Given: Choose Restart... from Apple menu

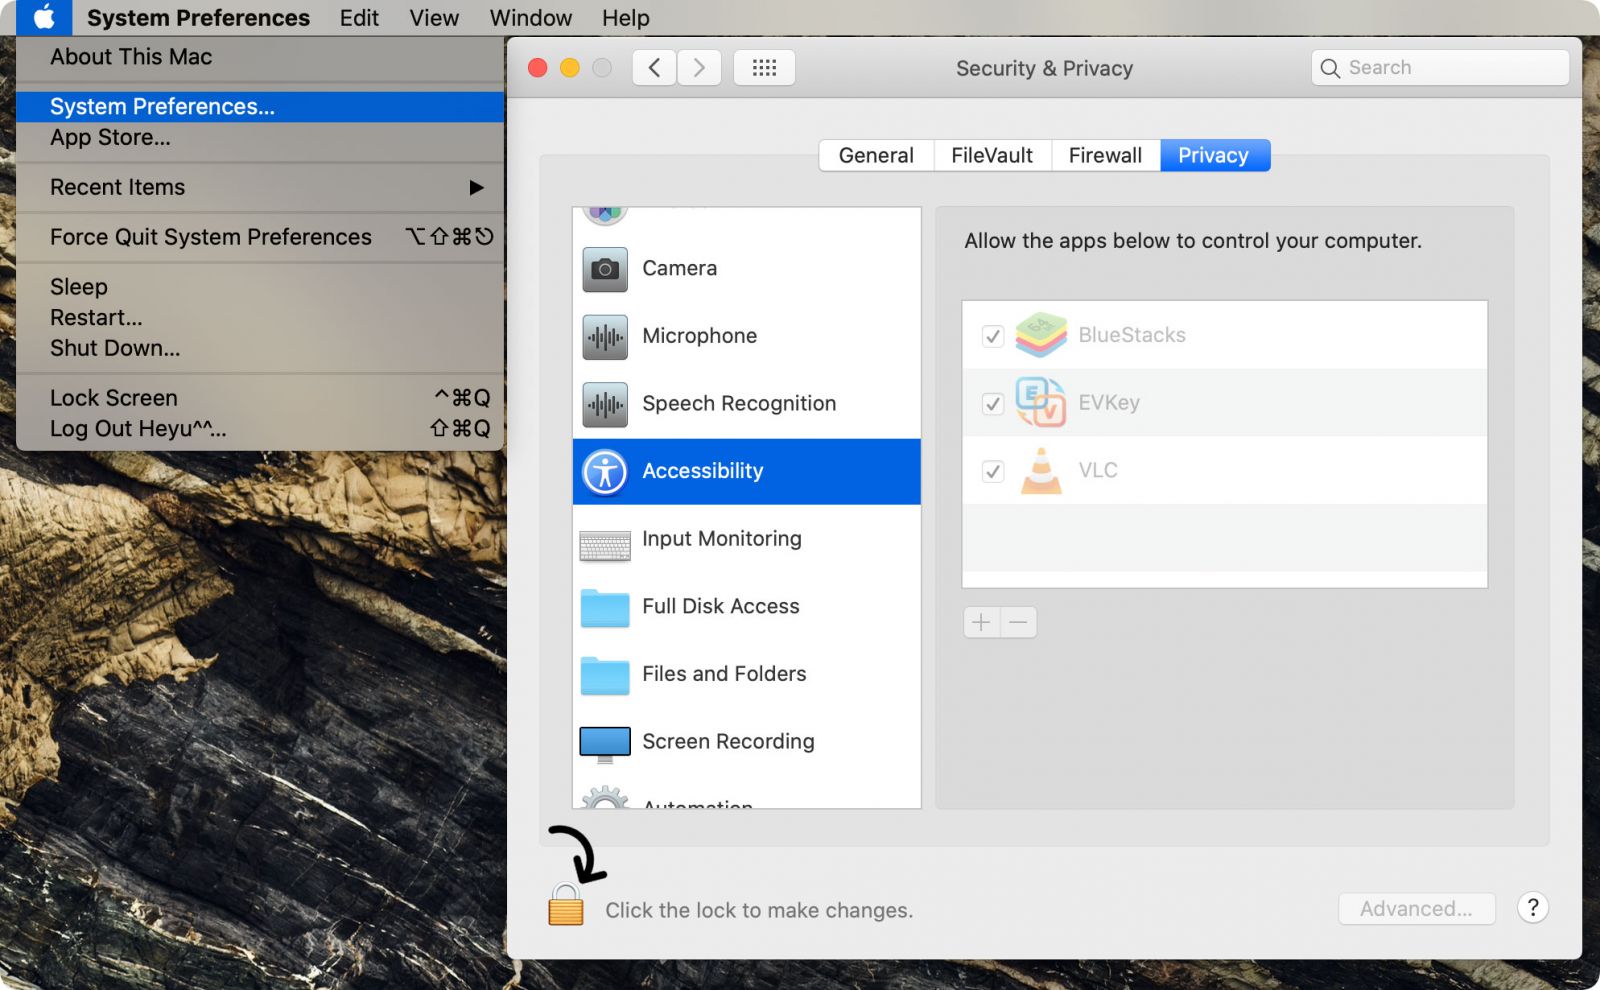Looking at the screenshot, I should pos(260,318).
